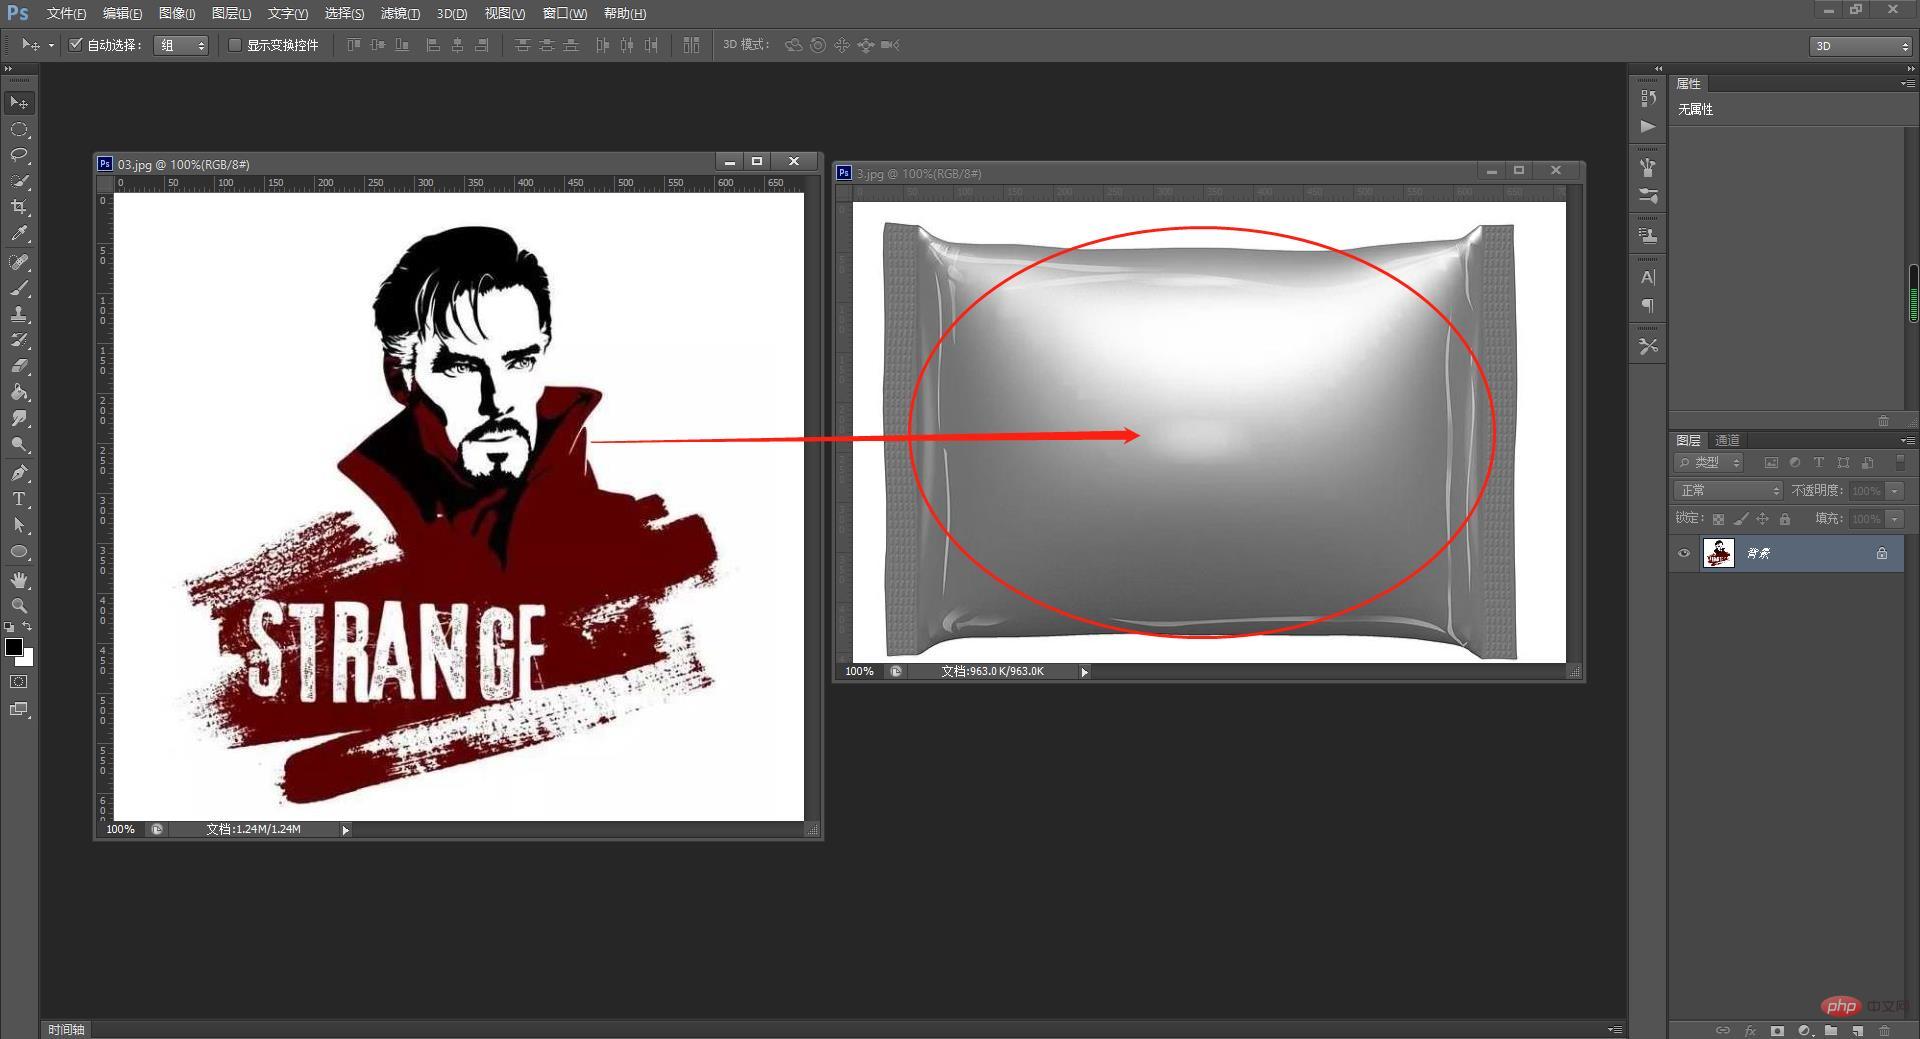The image size is (1920, 1039).
Task: Select the Path Selection tool
Action: point(19,525)
